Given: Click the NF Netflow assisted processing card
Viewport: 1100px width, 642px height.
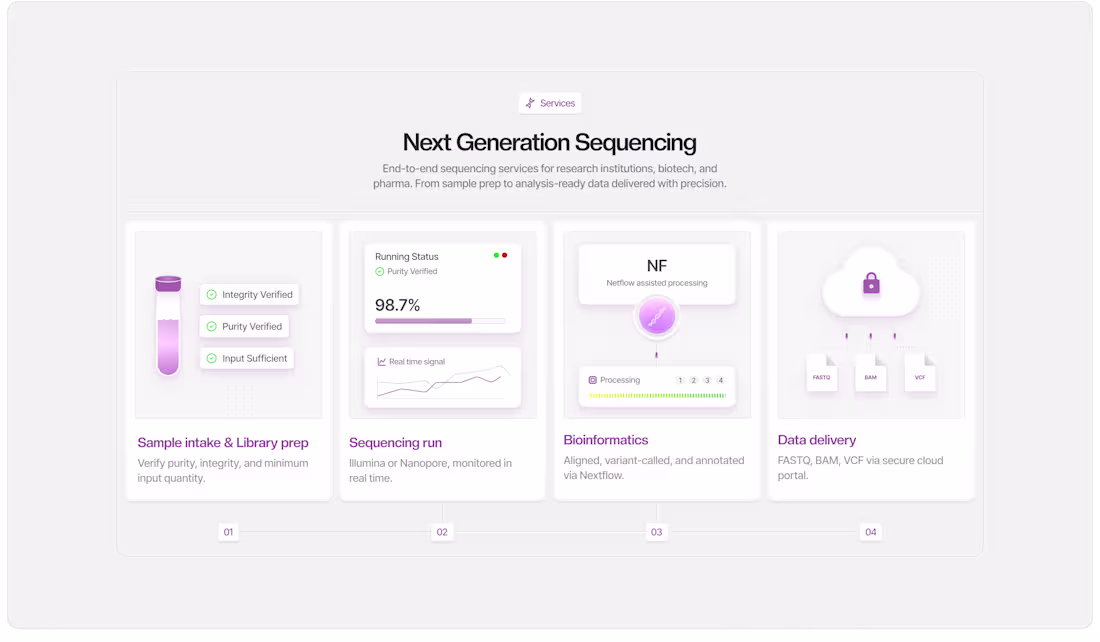Looking at the screenshot, I should (x=657, y=274).
